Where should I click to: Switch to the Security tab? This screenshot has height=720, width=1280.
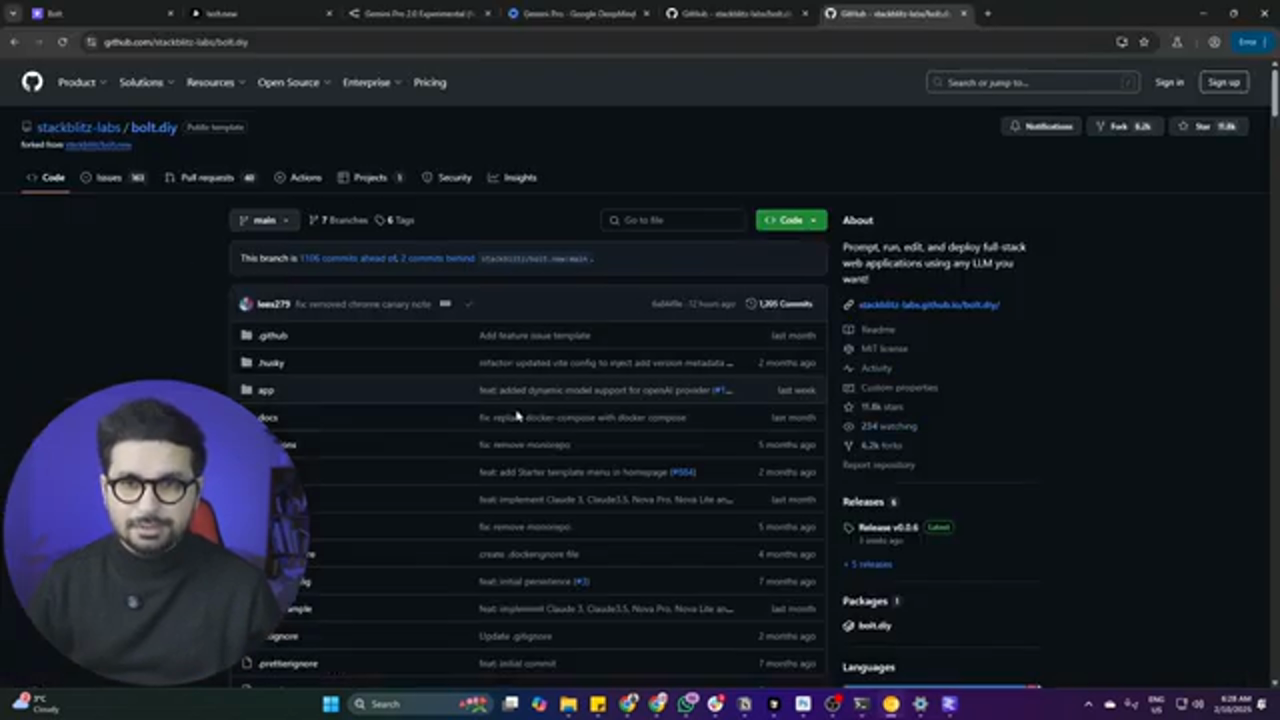pyautogui.click(x=446, y=177)
